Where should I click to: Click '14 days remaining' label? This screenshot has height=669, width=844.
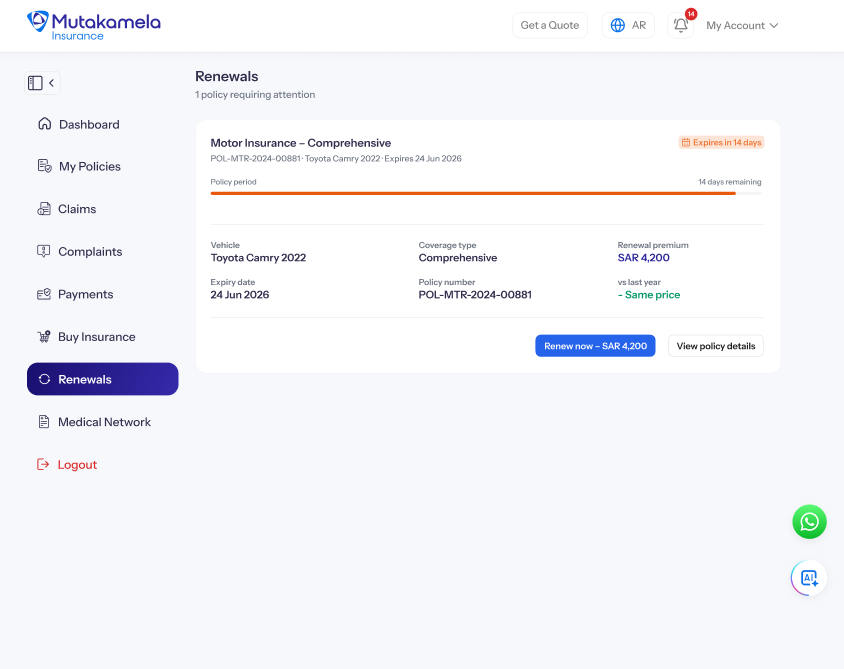click(x=730, y=182)
